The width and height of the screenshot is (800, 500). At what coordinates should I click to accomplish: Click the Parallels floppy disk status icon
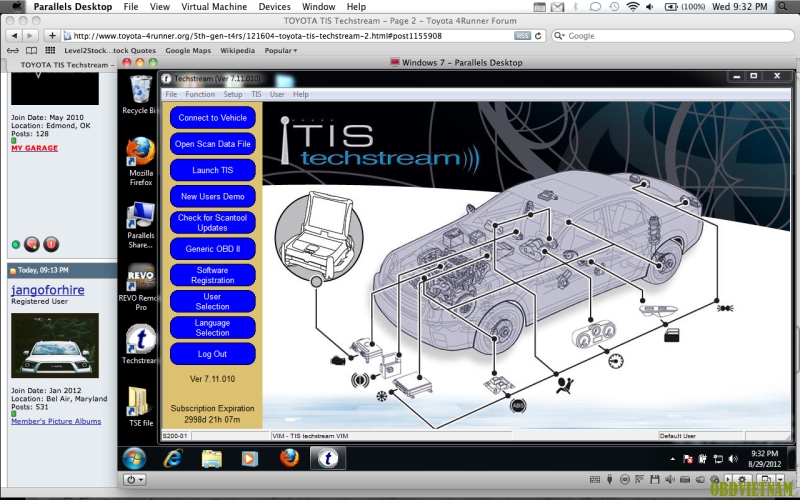[655, 480]
